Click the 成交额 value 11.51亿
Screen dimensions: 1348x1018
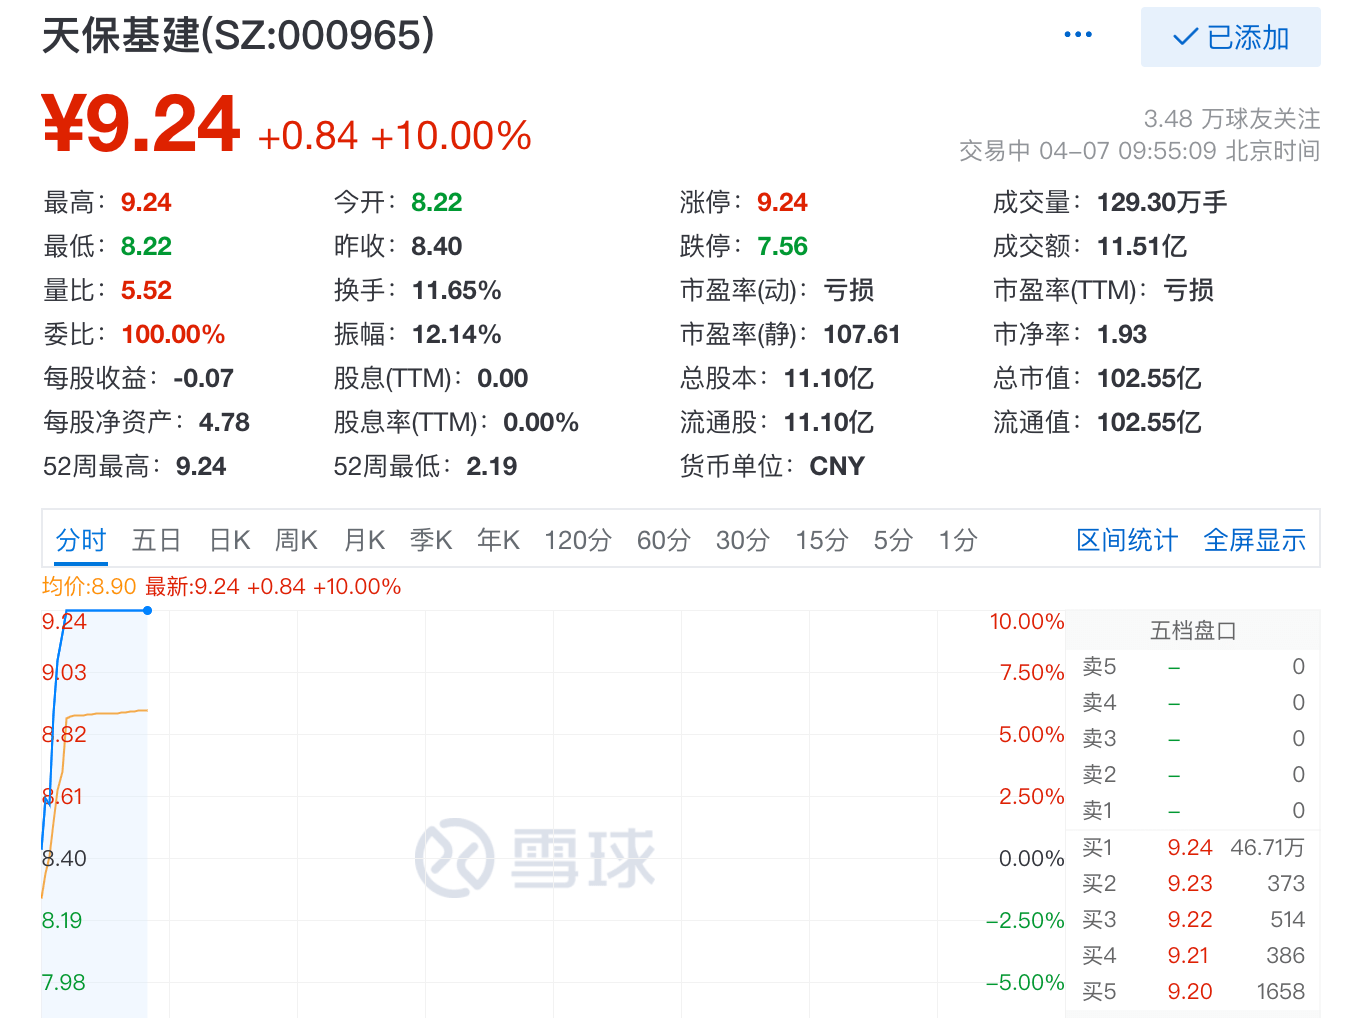point(1142,246)
